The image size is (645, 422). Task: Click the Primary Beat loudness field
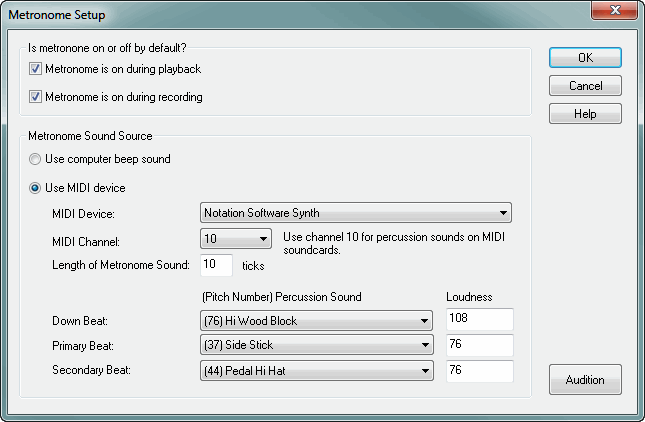[x=479, y=346]
